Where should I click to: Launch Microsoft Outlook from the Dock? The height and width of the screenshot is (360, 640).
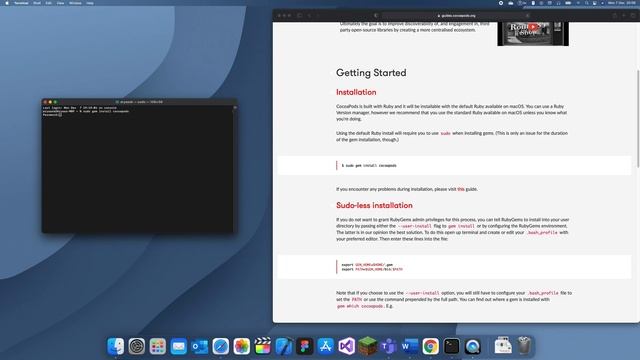200,347
